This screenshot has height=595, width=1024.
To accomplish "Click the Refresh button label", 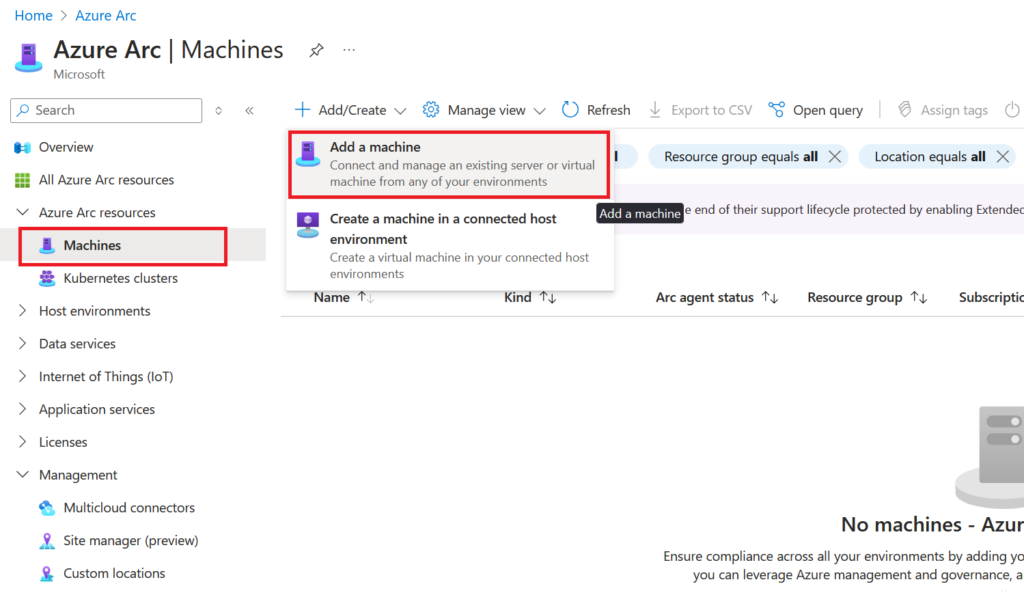I will pyautogui.click(x=609, y=110).
